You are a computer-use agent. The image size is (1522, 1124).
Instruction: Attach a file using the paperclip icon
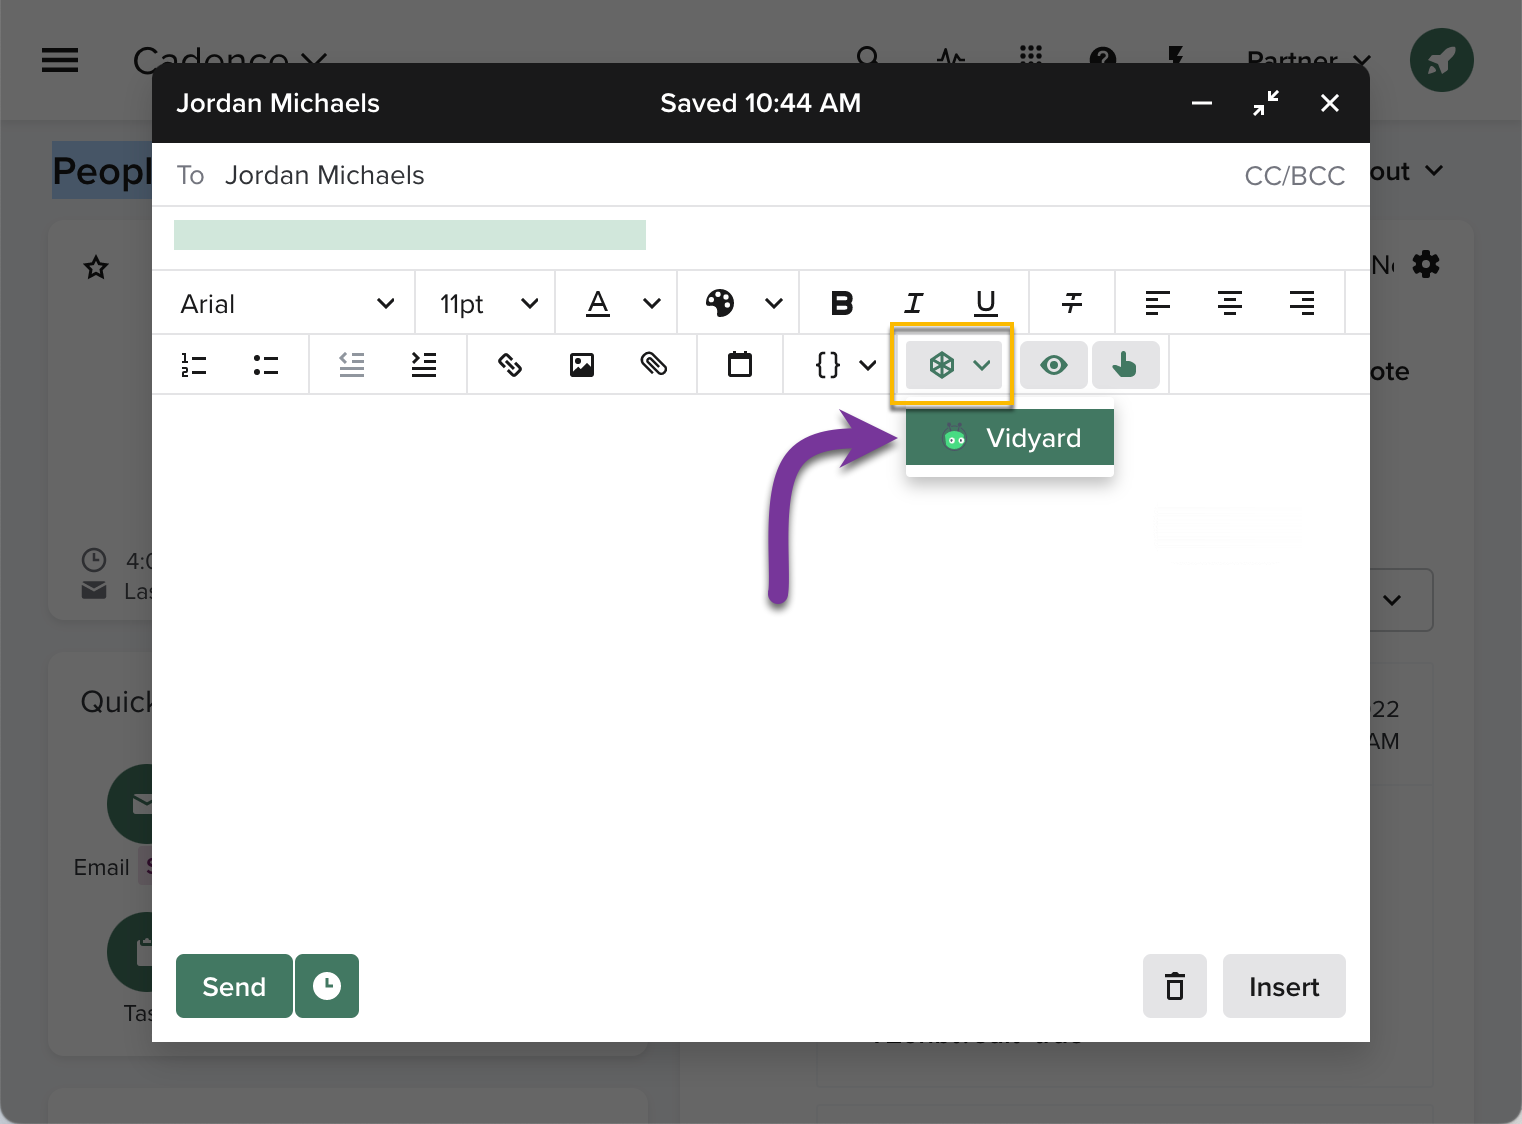[x=654, y=364]
